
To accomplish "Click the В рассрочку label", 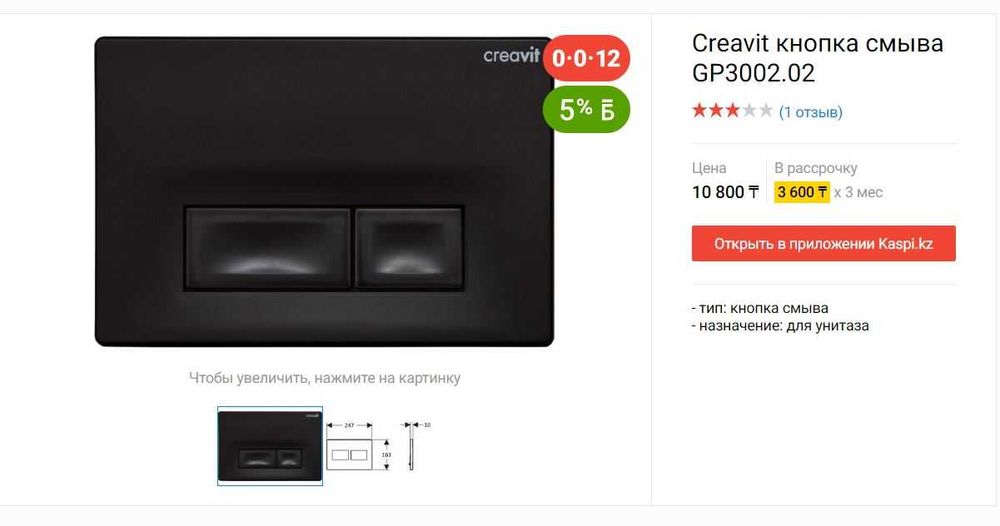I will 816,168.
